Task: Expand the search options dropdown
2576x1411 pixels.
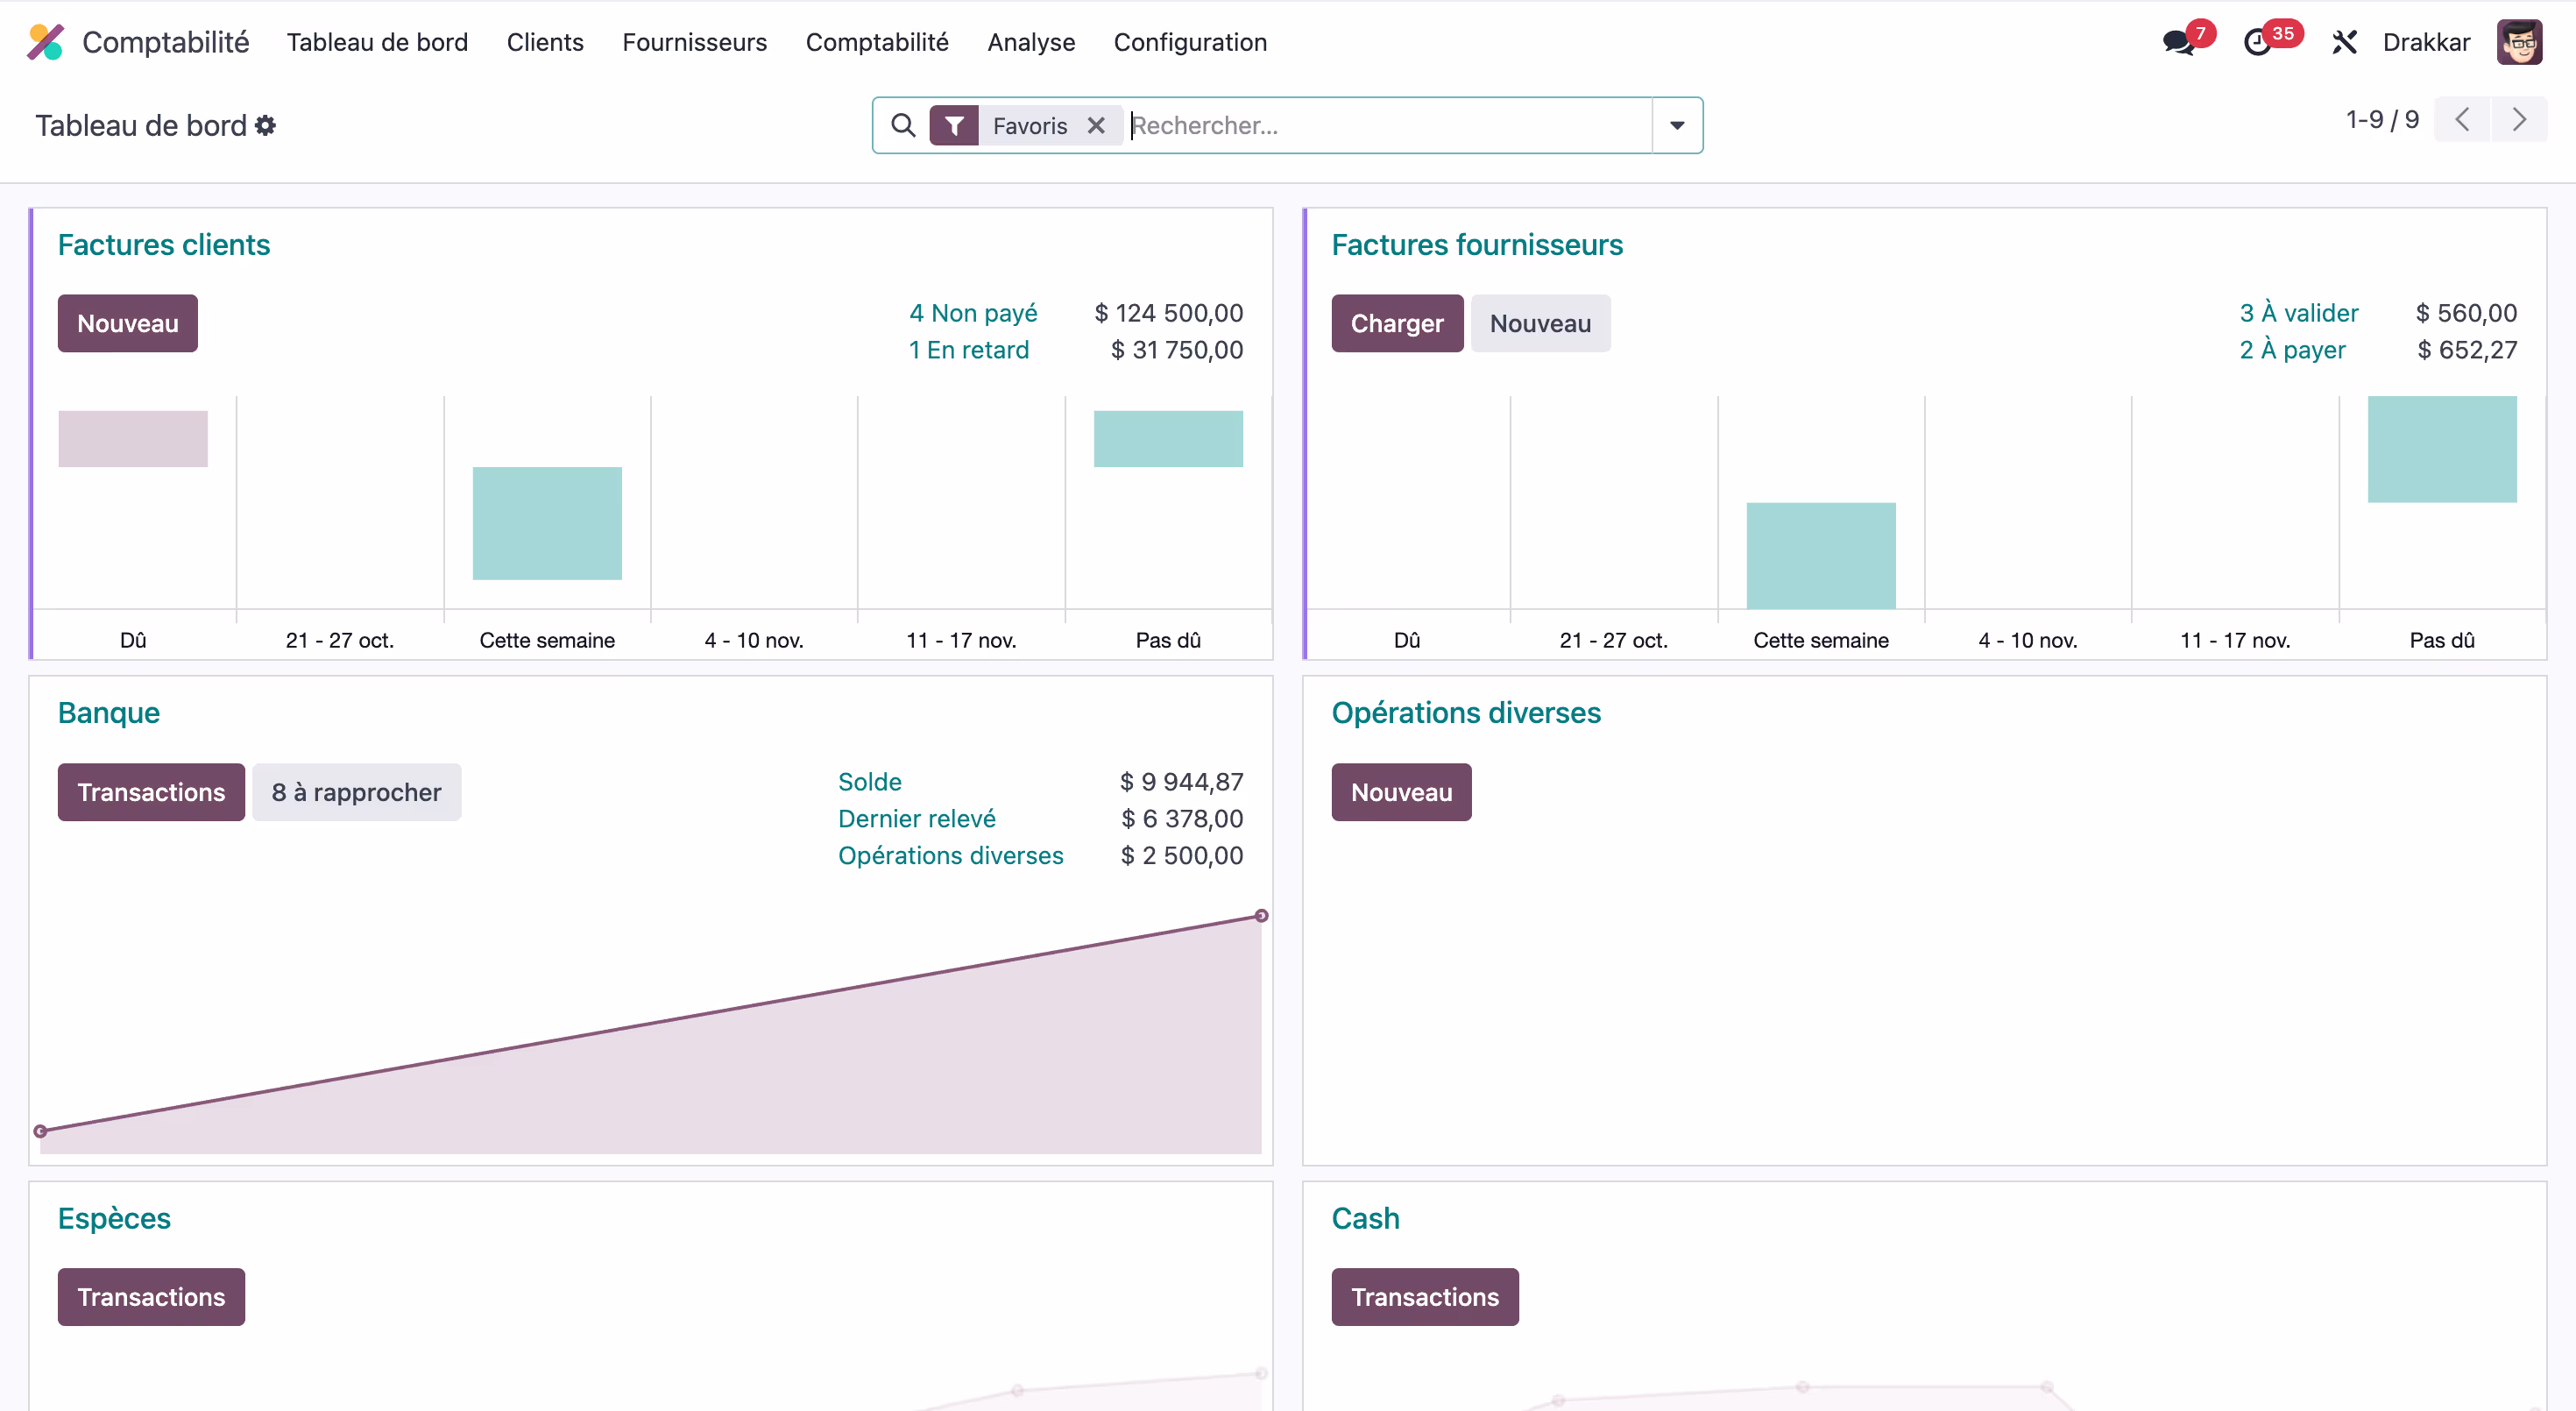Action: coord(1677,125)
